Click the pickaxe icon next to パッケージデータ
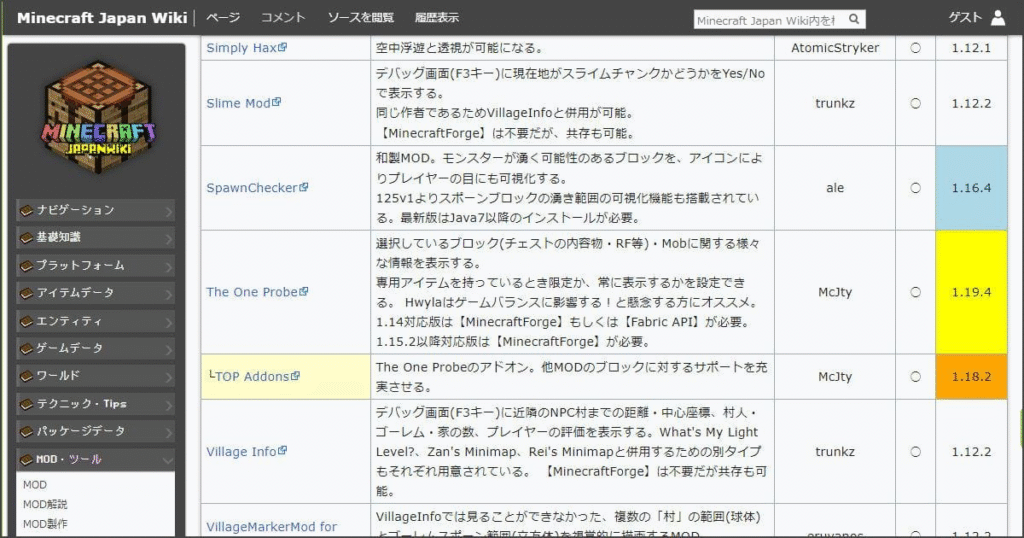 pyautogui.click(x=26, y=432)
